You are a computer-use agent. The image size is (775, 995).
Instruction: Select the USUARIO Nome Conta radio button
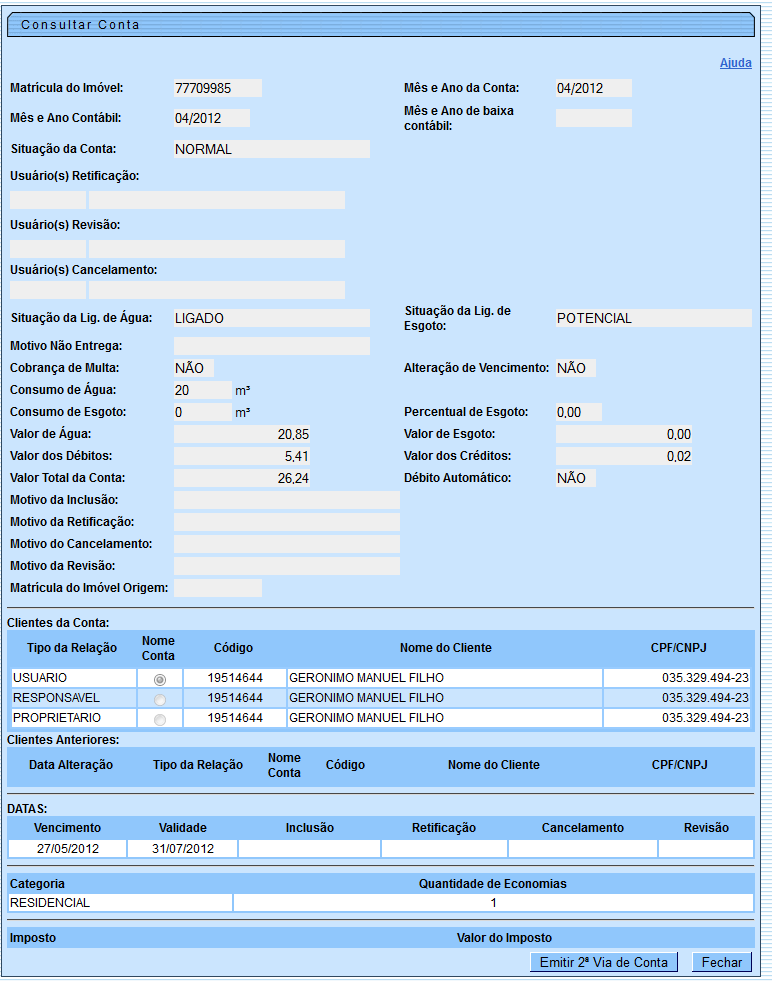(x=160, y=679)
